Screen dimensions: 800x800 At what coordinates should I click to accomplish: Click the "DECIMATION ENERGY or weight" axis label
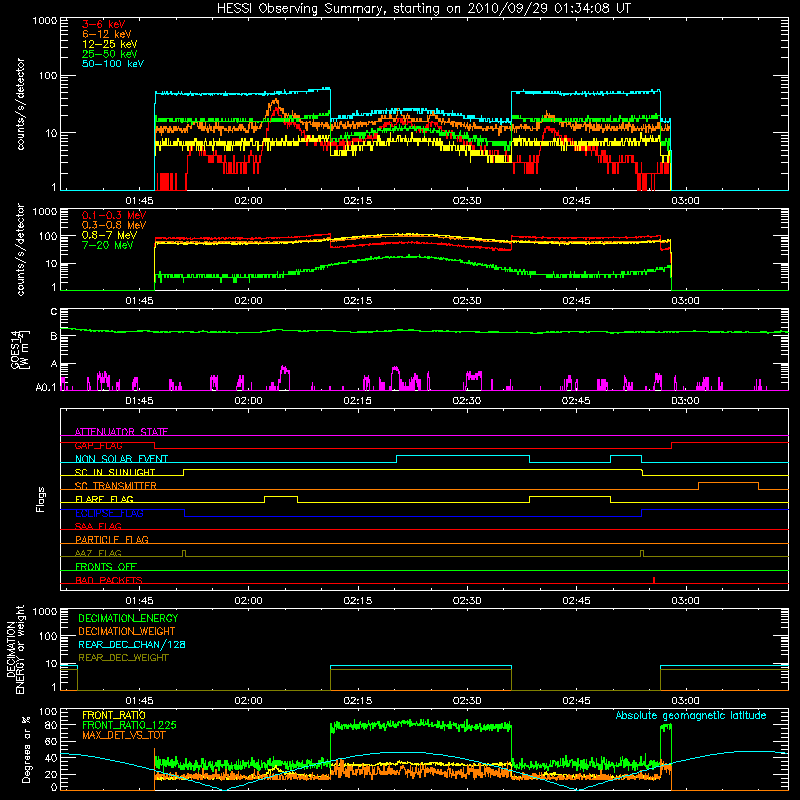(15, 650)
